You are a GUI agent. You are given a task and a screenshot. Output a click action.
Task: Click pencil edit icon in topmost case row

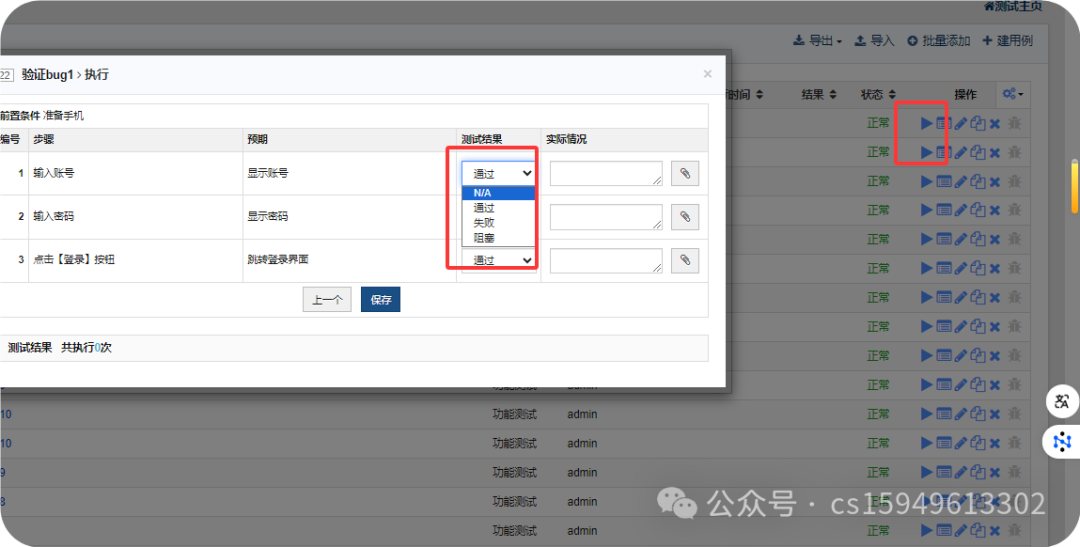[x=961, y=123]
